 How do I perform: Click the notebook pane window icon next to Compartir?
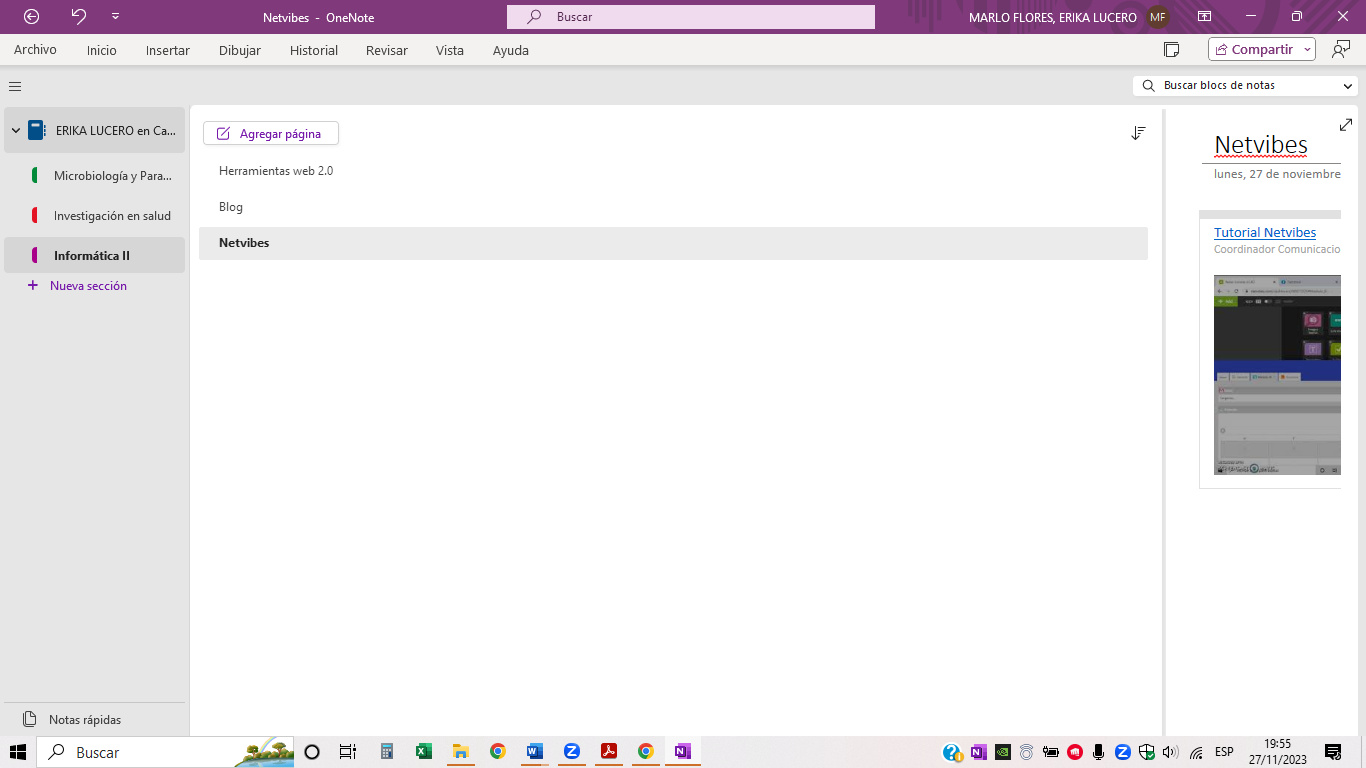pyautogui.click(x=1172, y=50)
